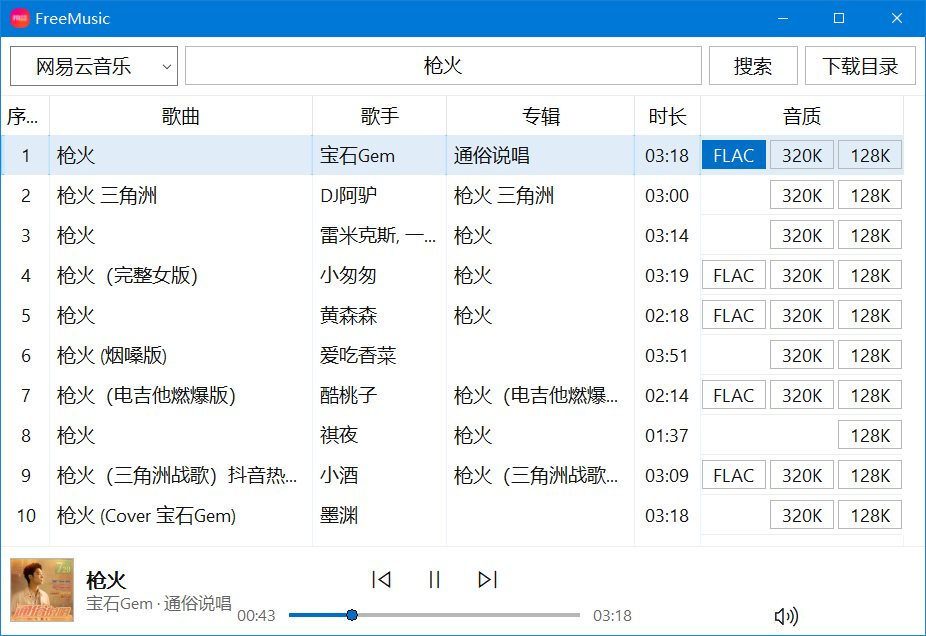
Task: Choose 128K for 雷米克斯 track
Action: 870,236
